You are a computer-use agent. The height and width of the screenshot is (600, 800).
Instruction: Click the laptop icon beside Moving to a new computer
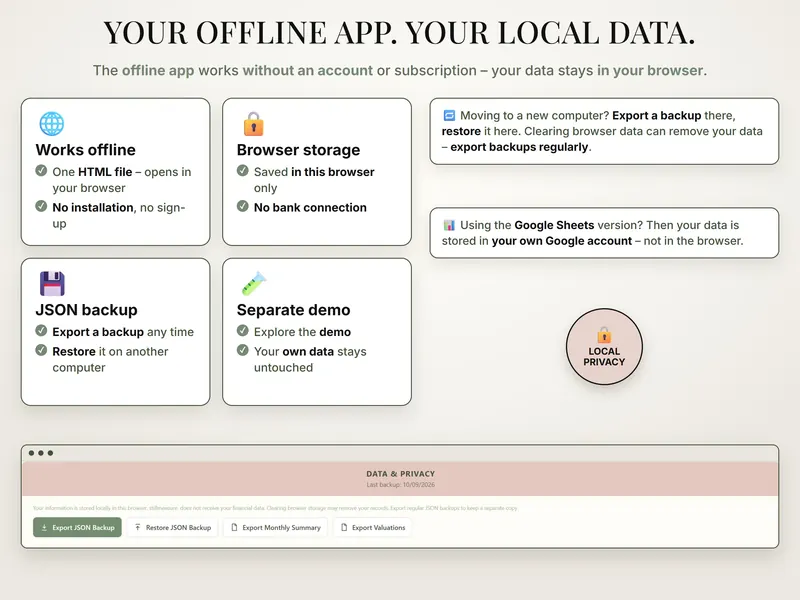449,115
